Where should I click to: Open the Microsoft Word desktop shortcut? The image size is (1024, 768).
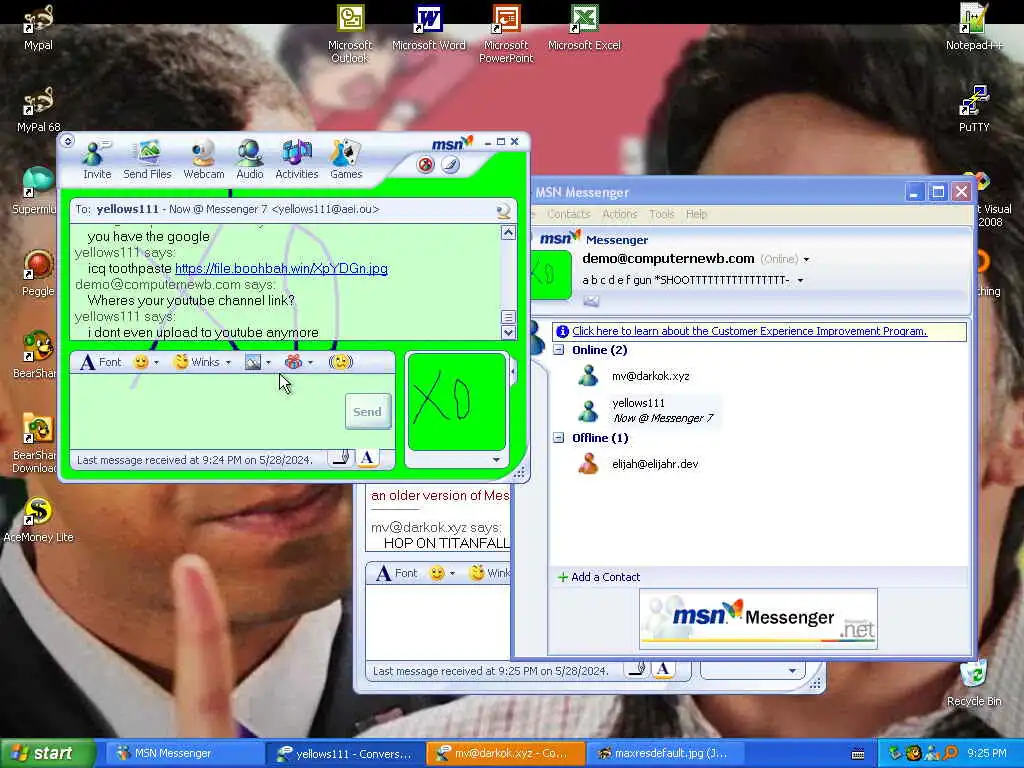point(428,29)
